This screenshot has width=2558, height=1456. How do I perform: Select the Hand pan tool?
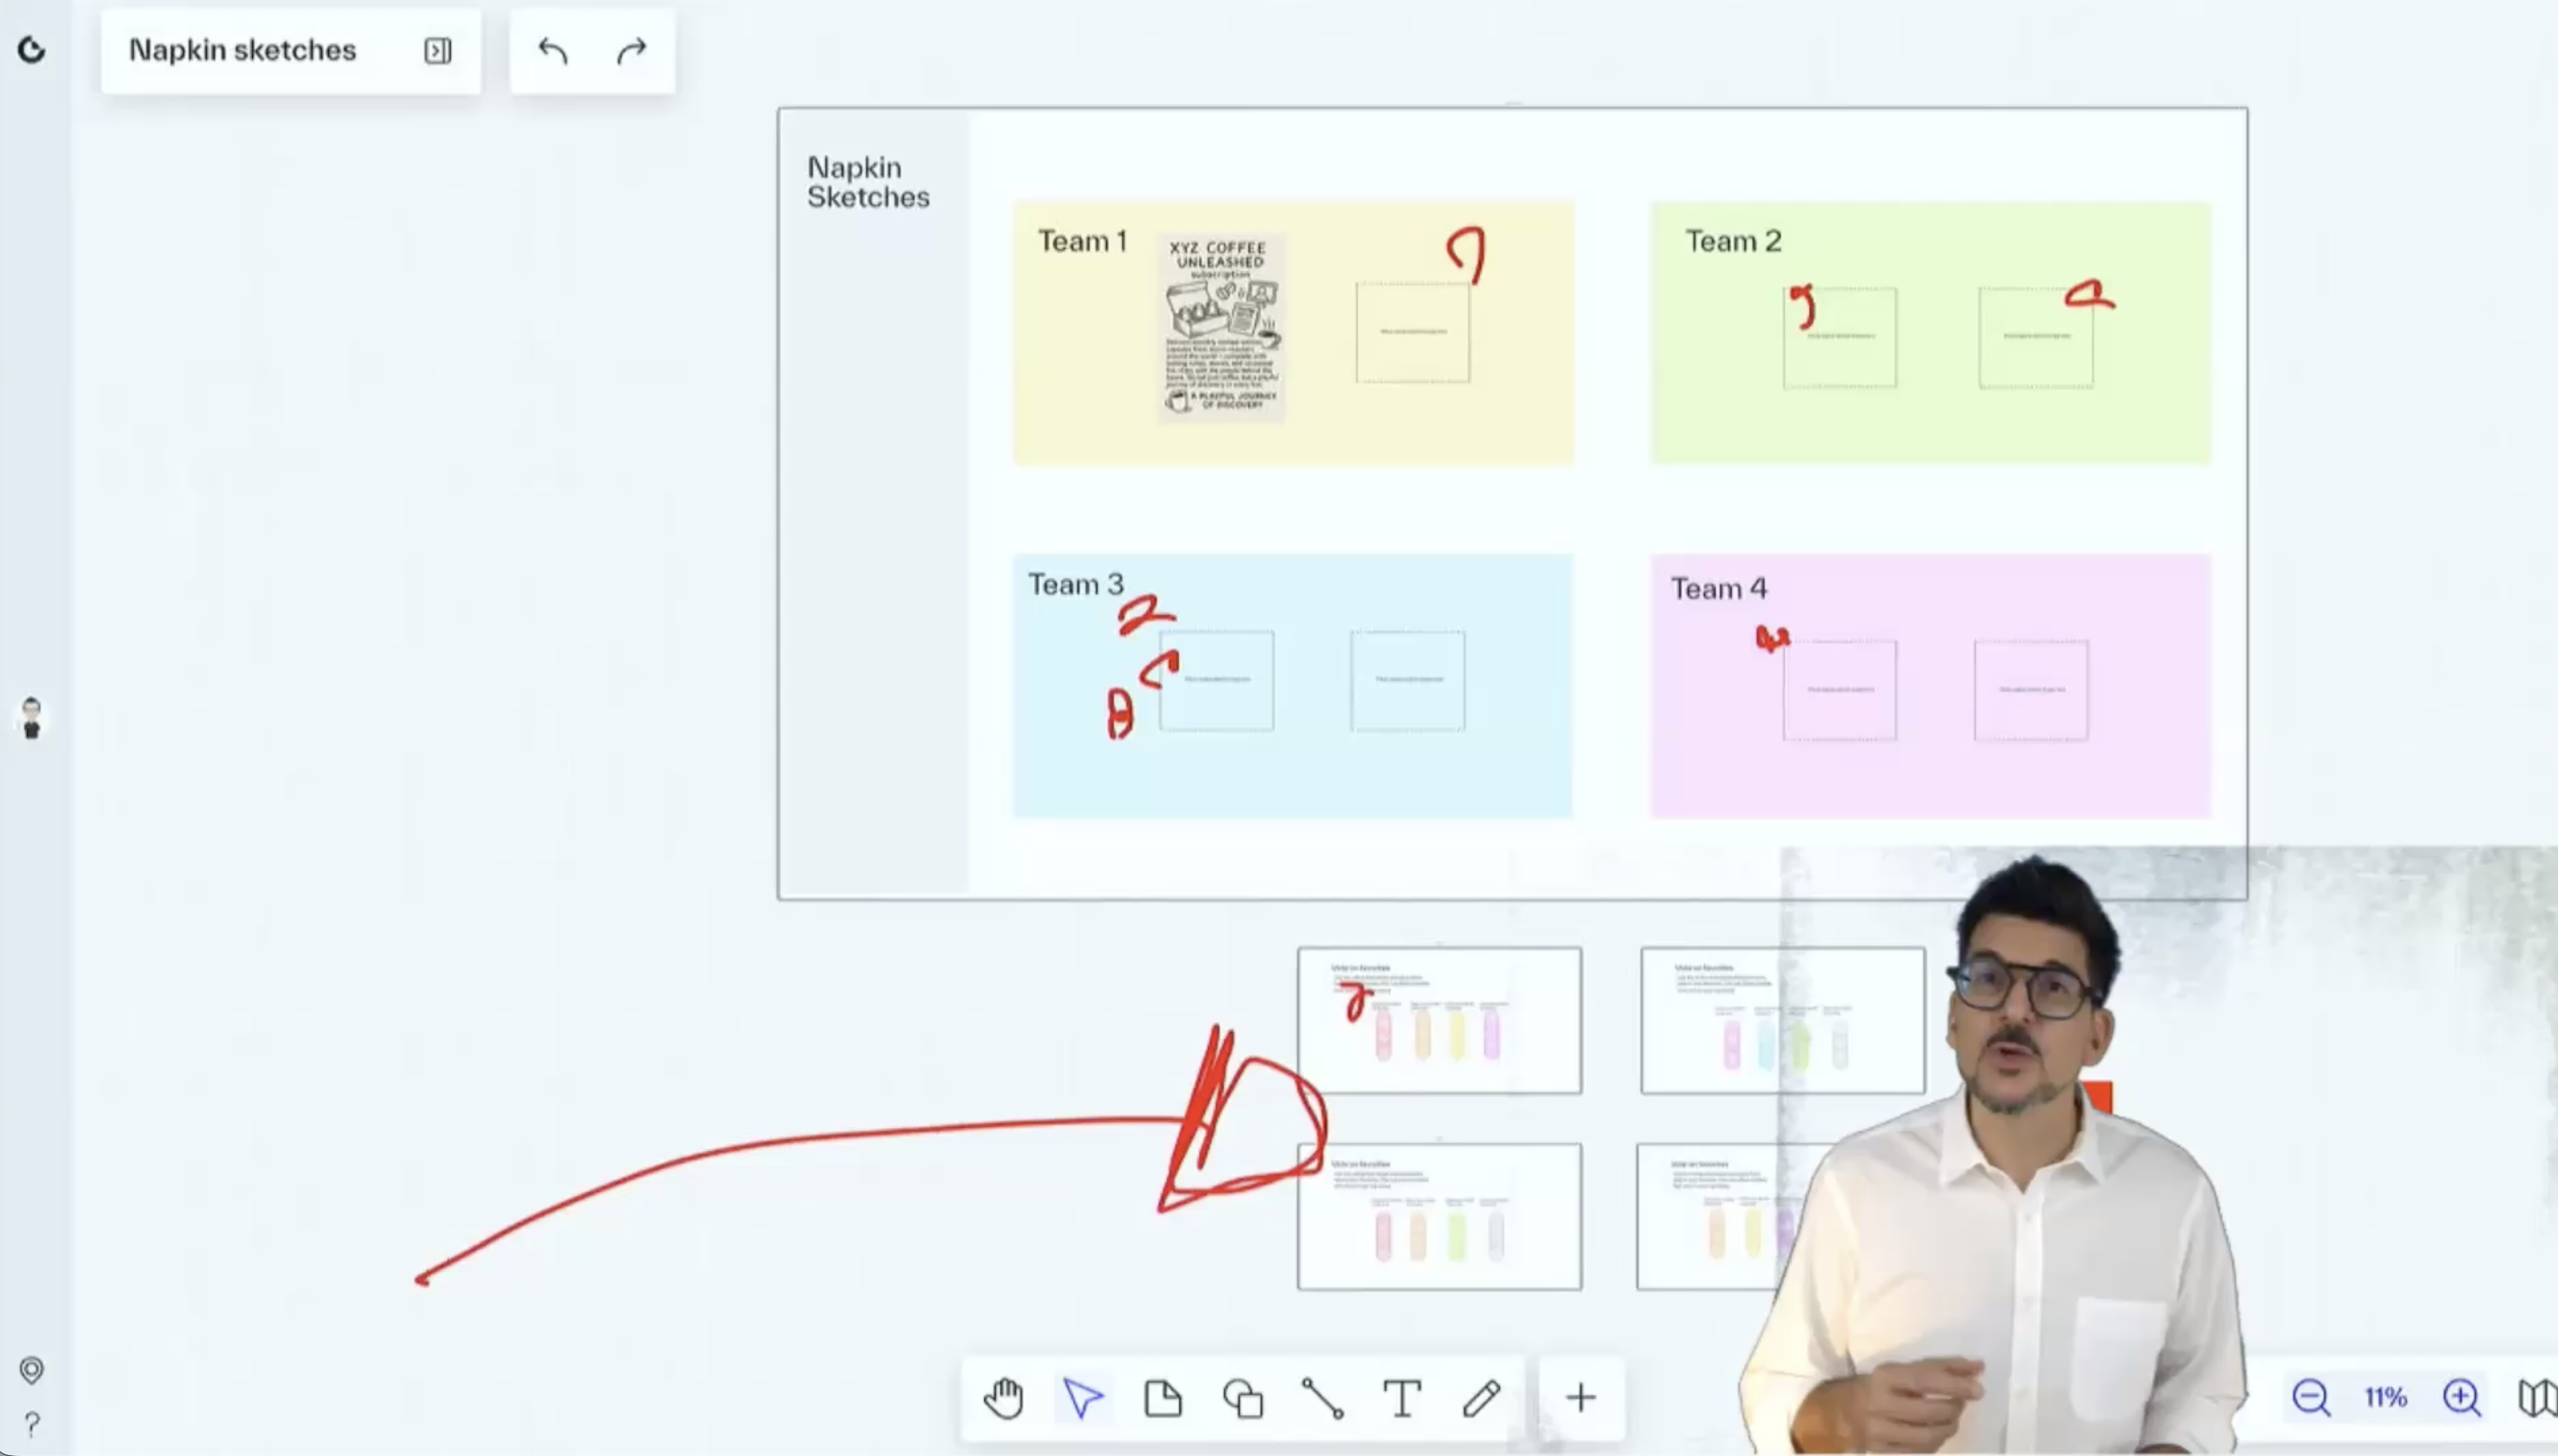pyautogui.click(x=1003, y=1398)
